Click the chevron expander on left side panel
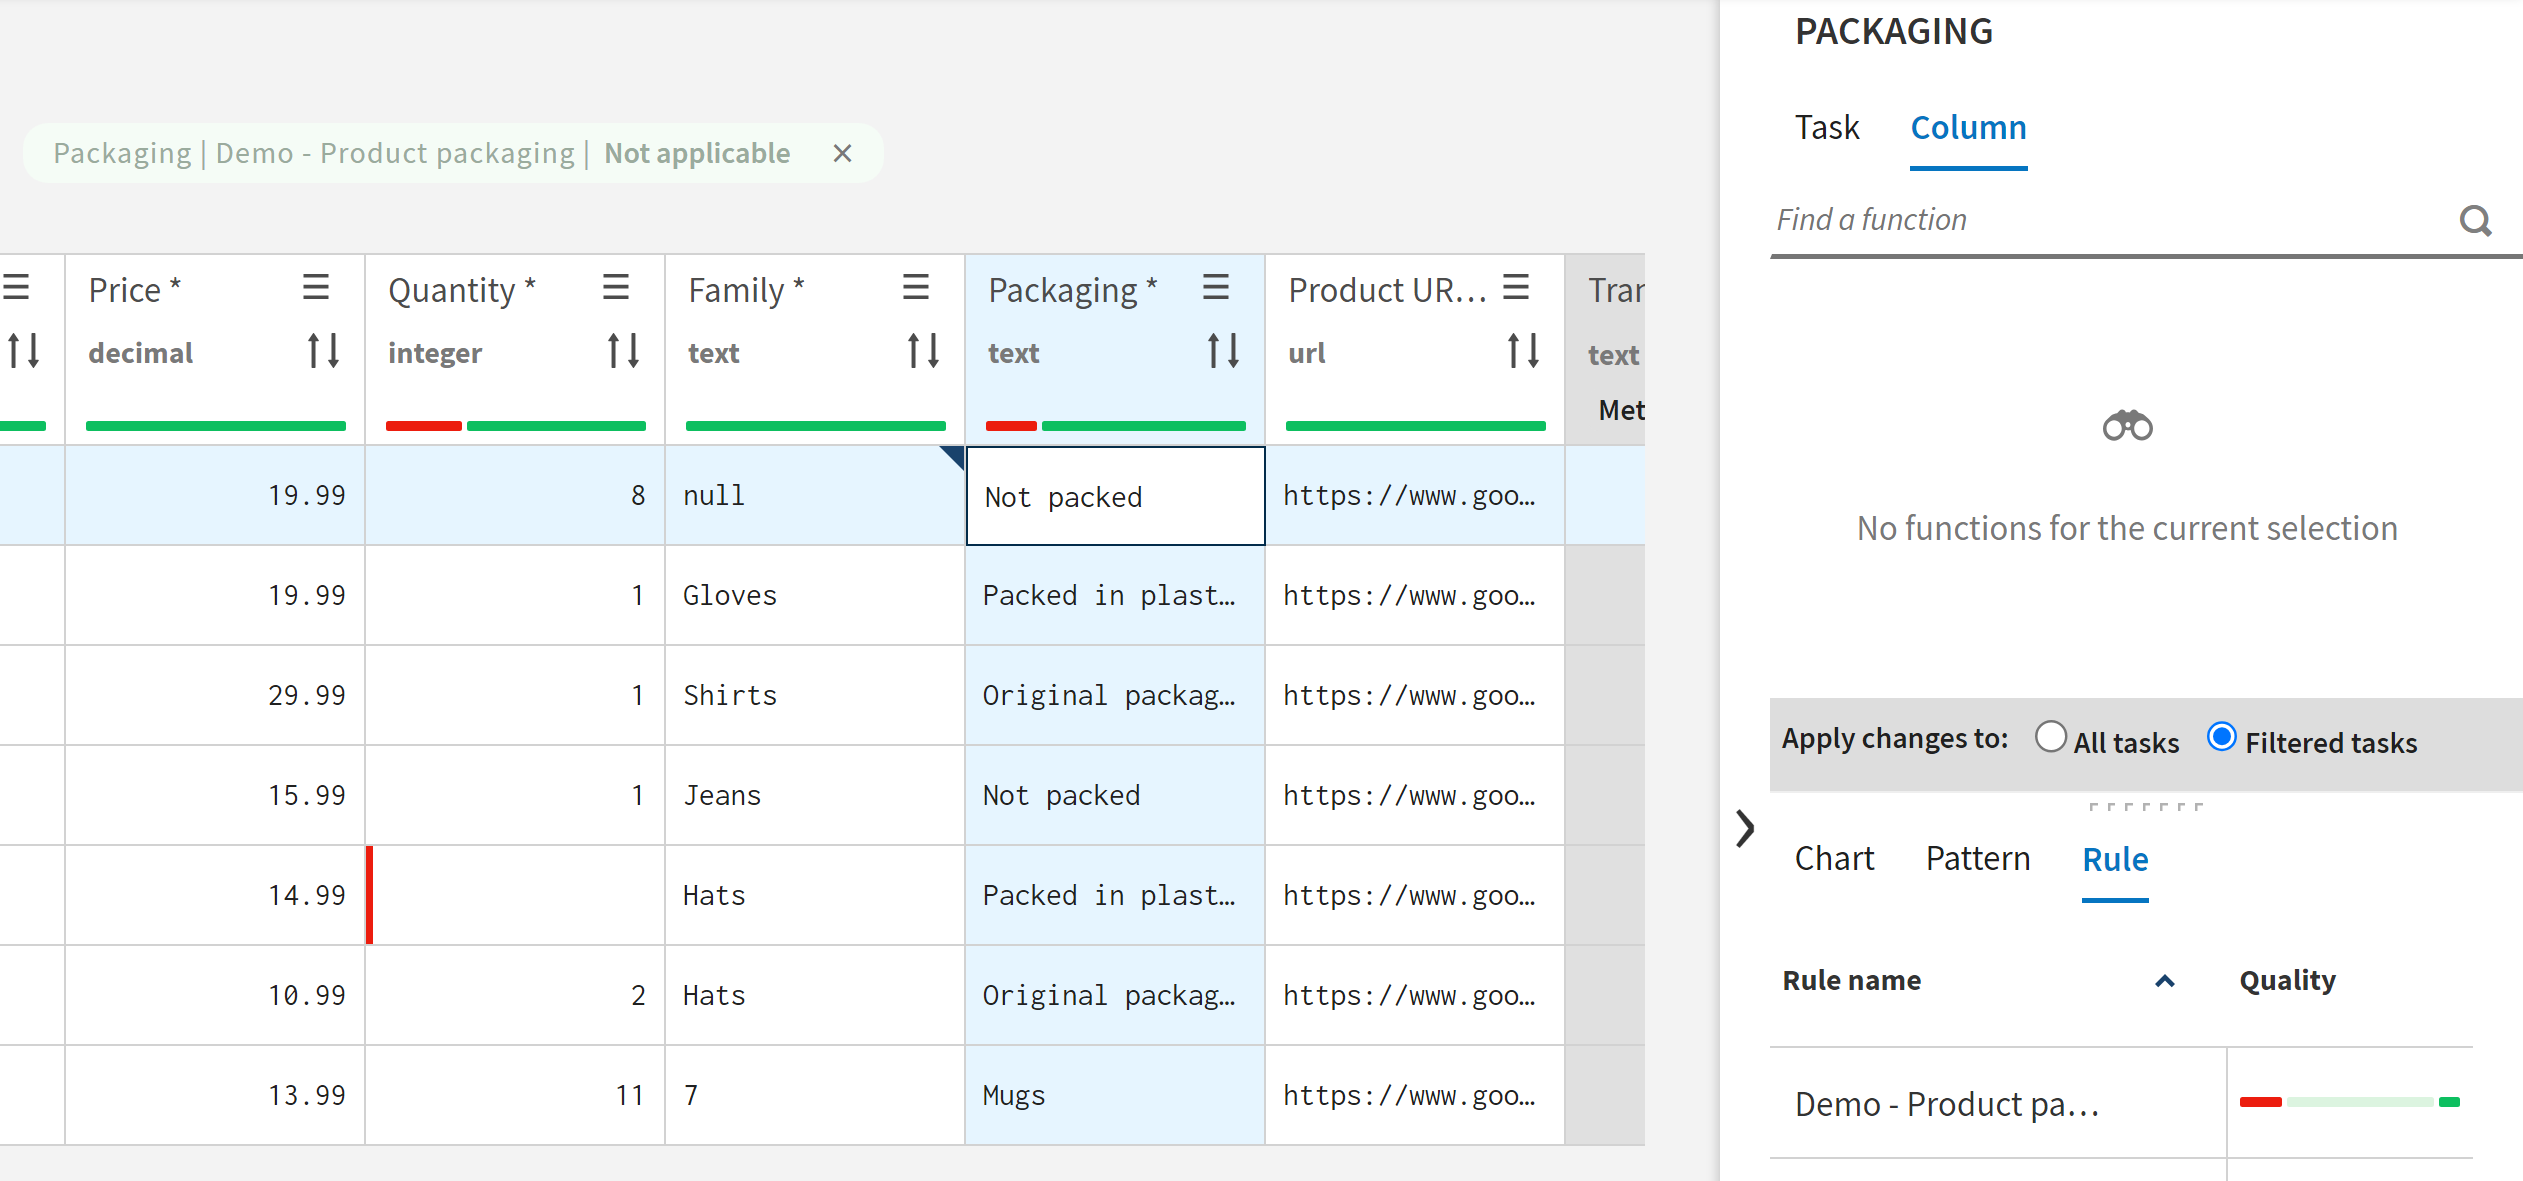This screenshot has height=1181, width=2523. coord(1746,827)
